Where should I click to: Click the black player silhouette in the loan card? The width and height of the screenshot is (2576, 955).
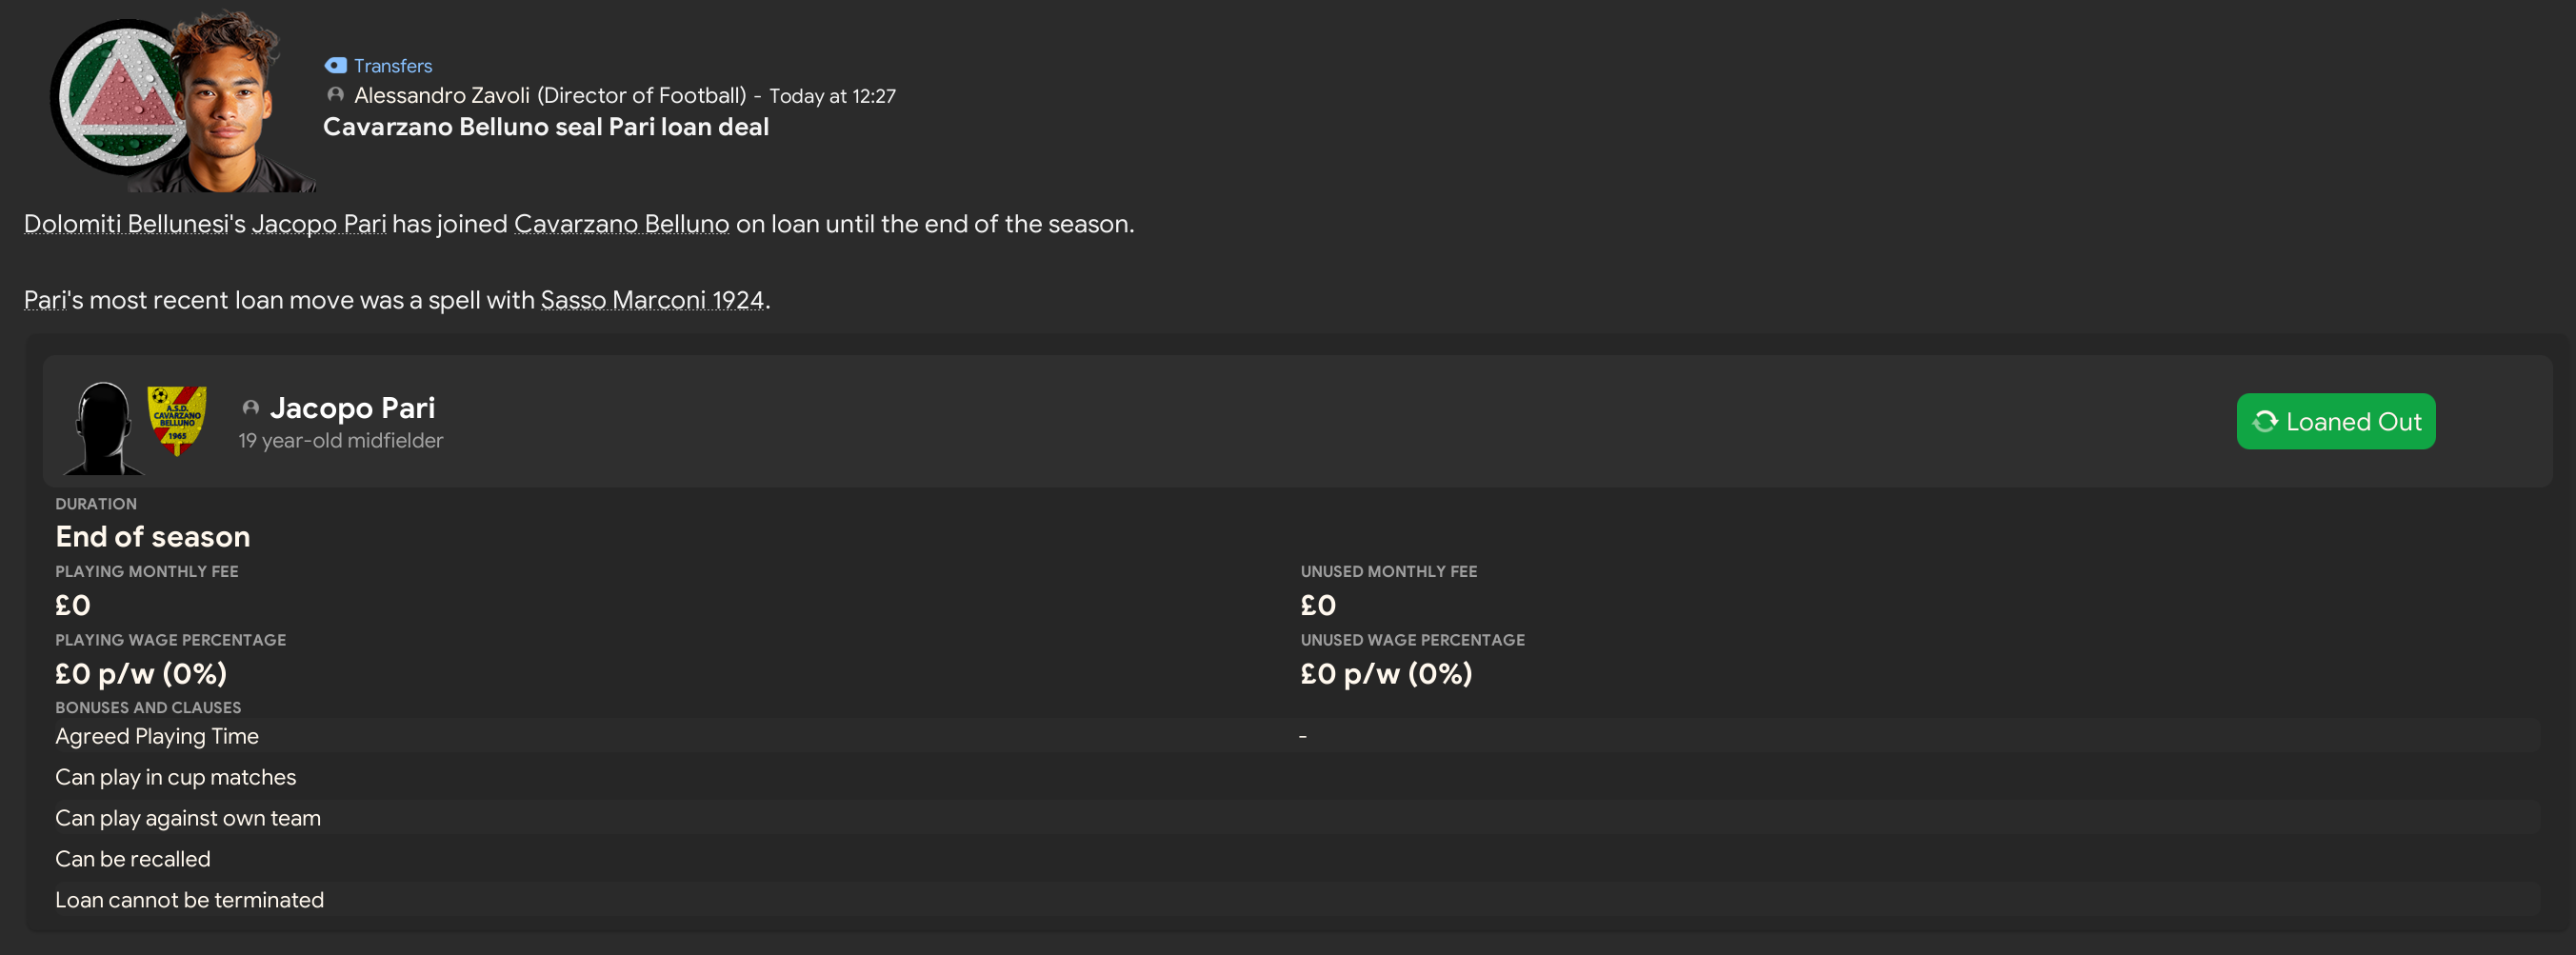tap(103, 428)
